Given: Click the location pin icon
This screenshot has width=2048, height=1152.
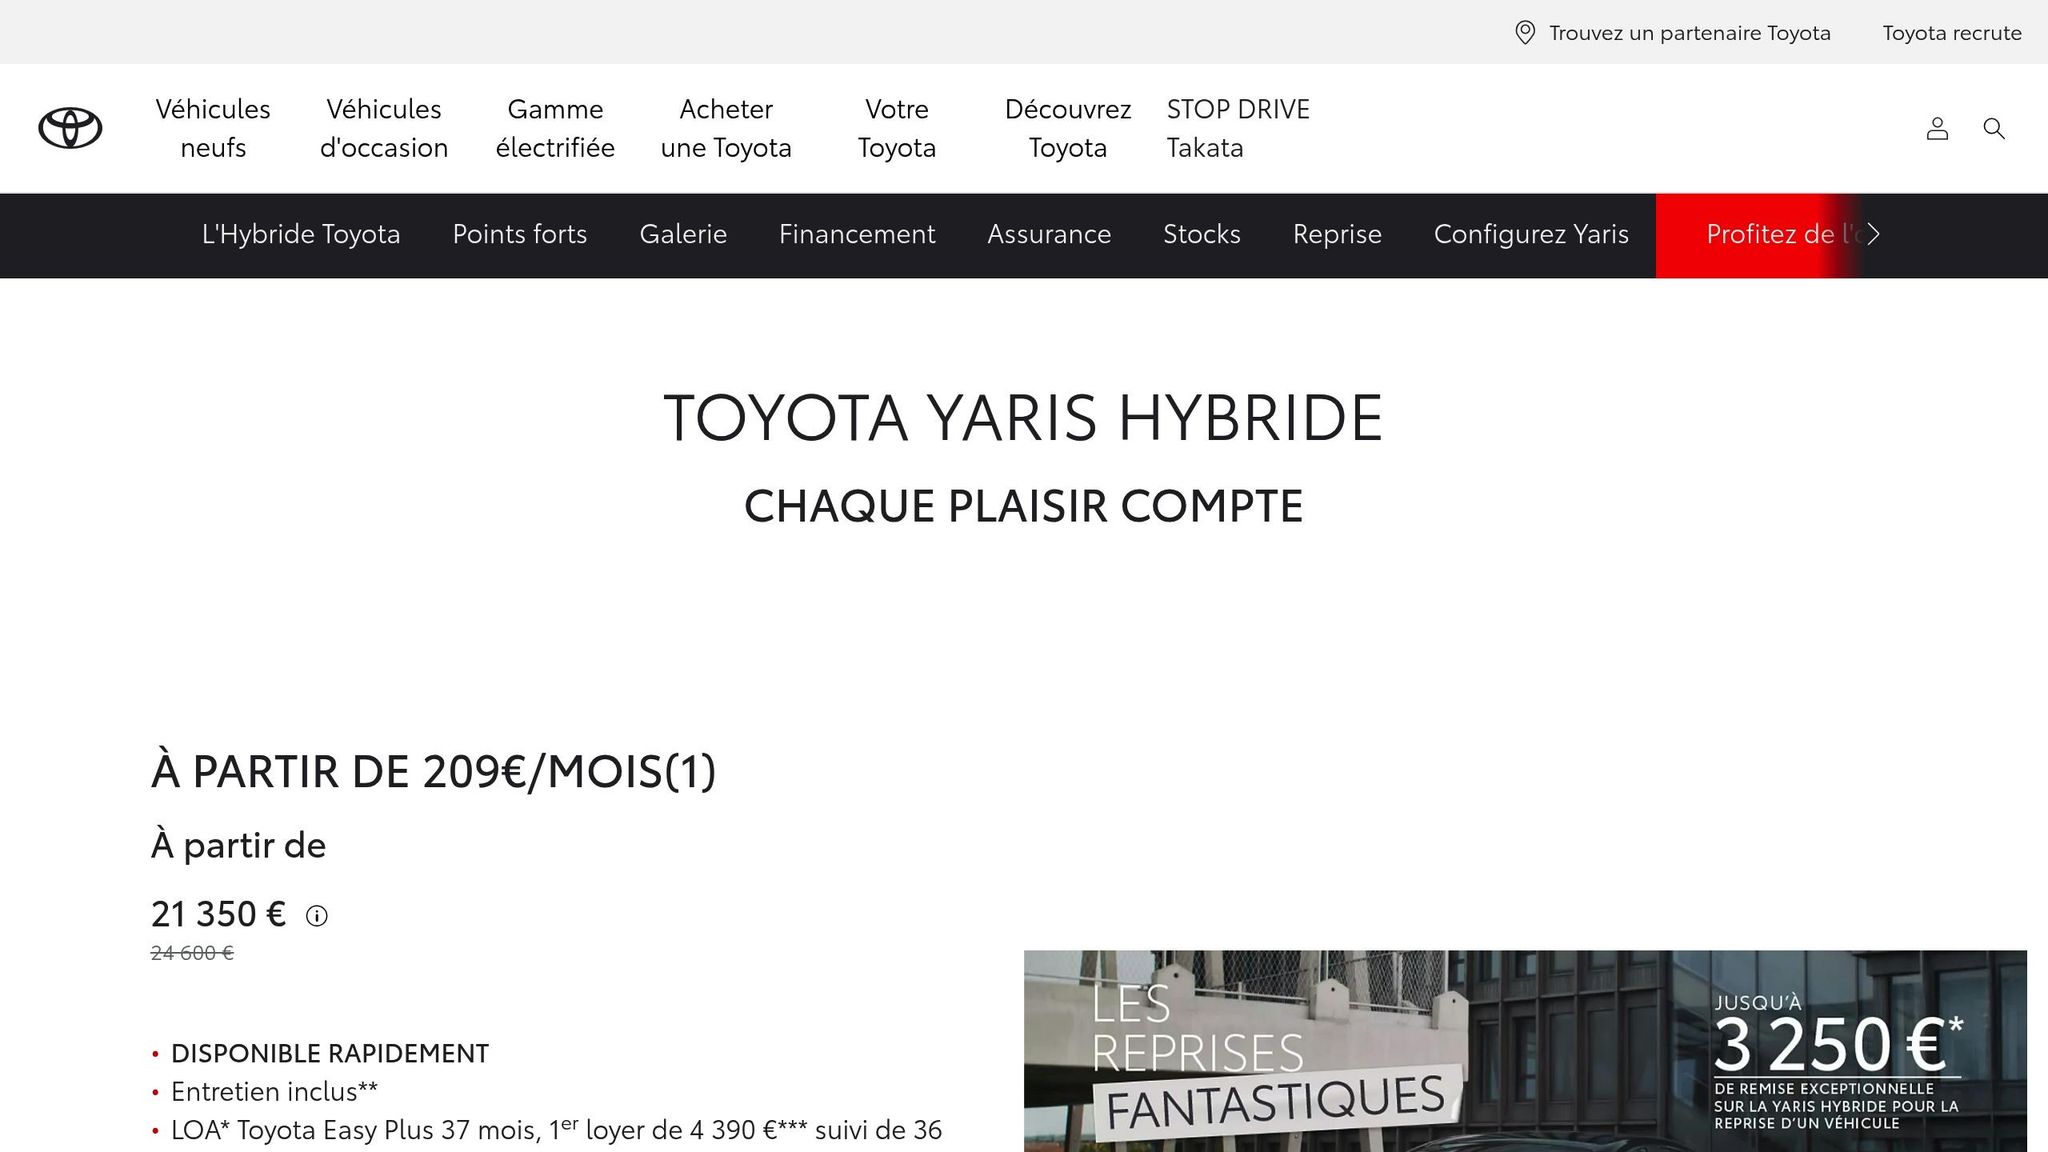Looking at the screenshot, I should click(x=1525, y=33).
